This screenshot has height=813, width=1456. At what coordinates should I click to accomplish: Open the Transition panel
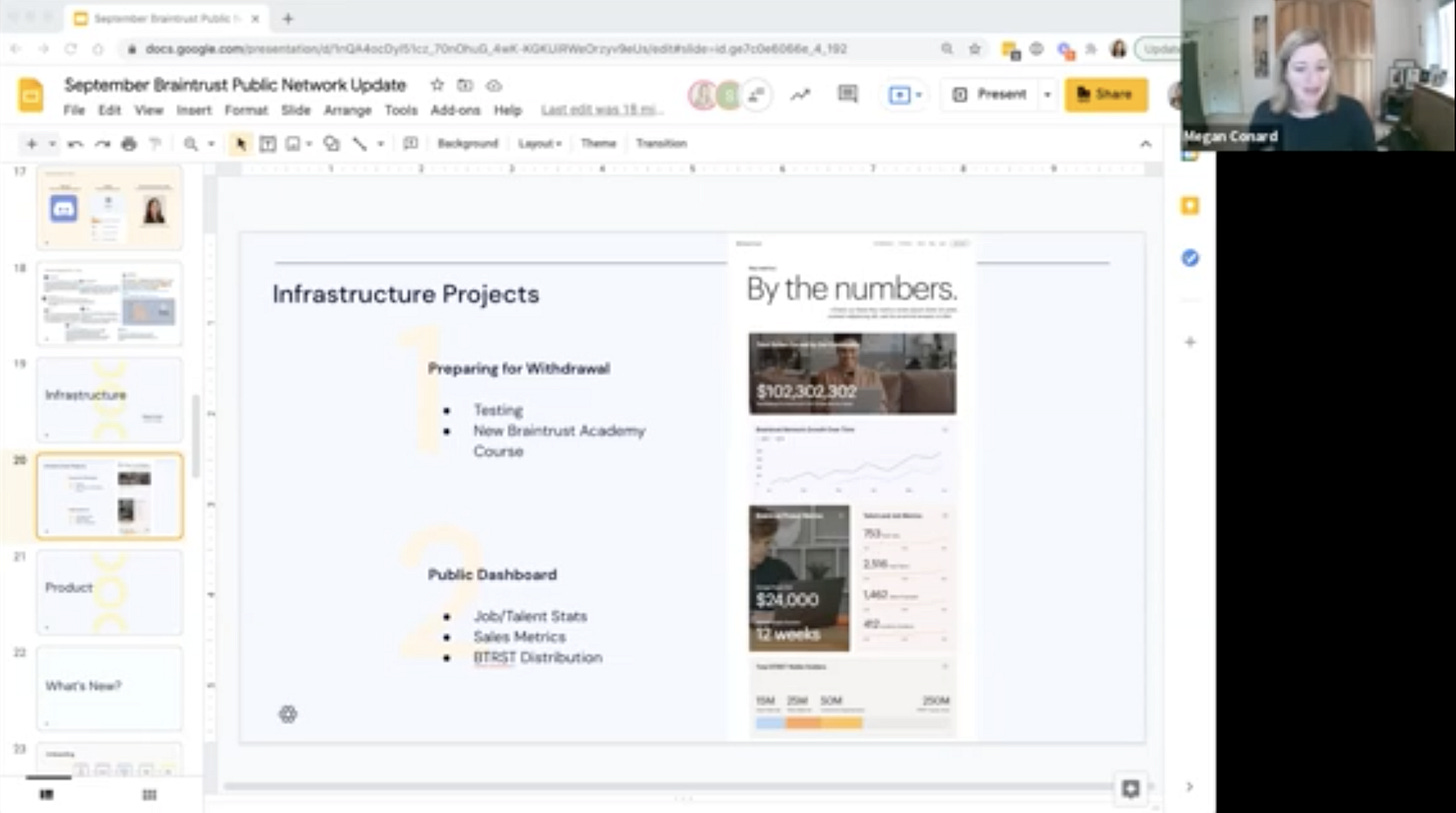661,144
